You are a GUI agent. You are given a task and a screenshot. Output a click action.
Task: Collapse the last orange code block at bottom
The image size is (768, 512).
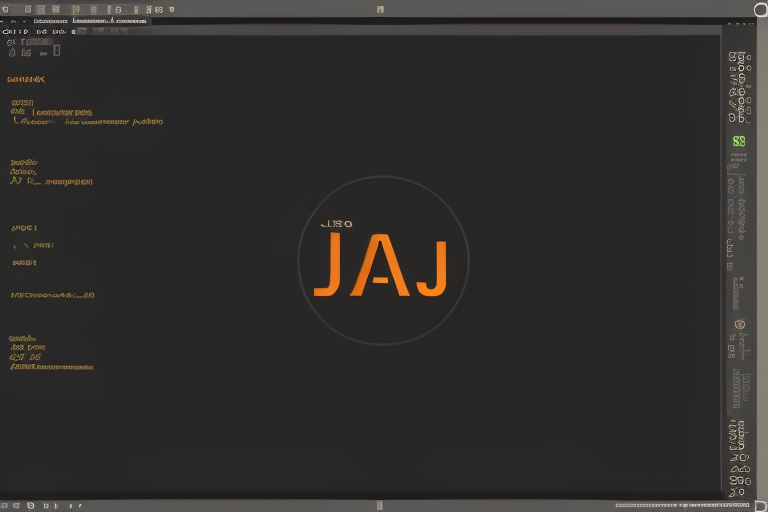click(50, 367)
